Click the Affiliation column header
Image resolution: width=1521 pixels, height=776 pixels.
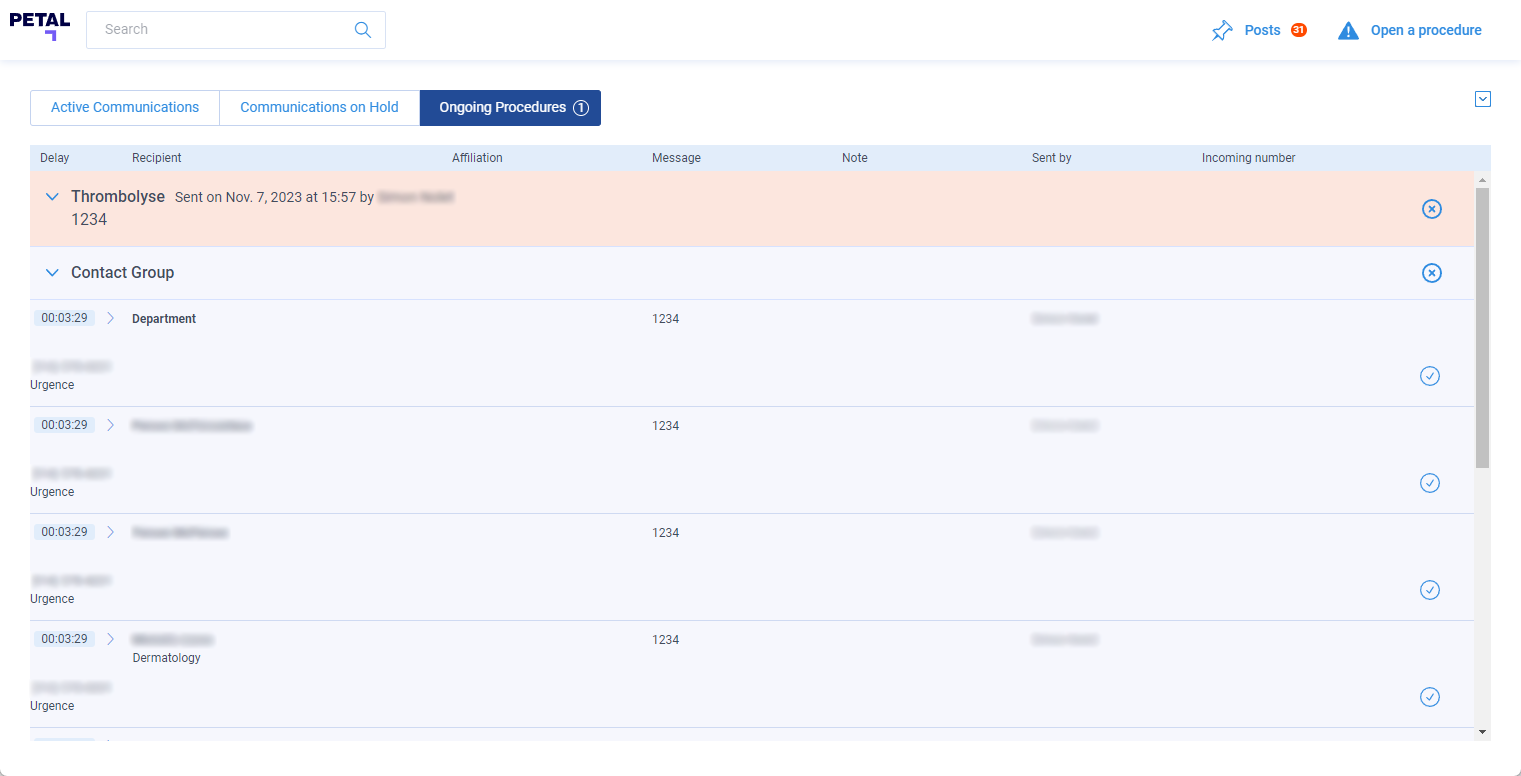[x=477, y=158]
